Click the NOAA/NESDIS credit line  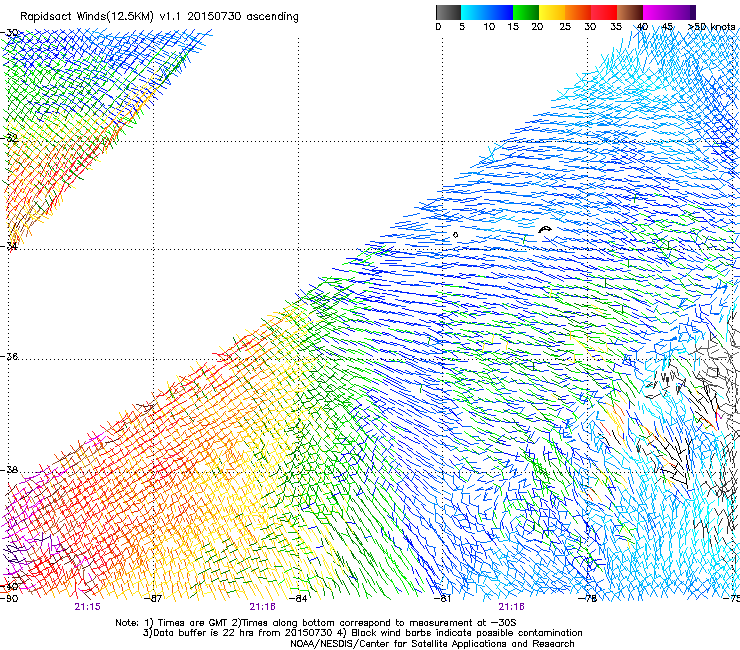tap(432, 644)
